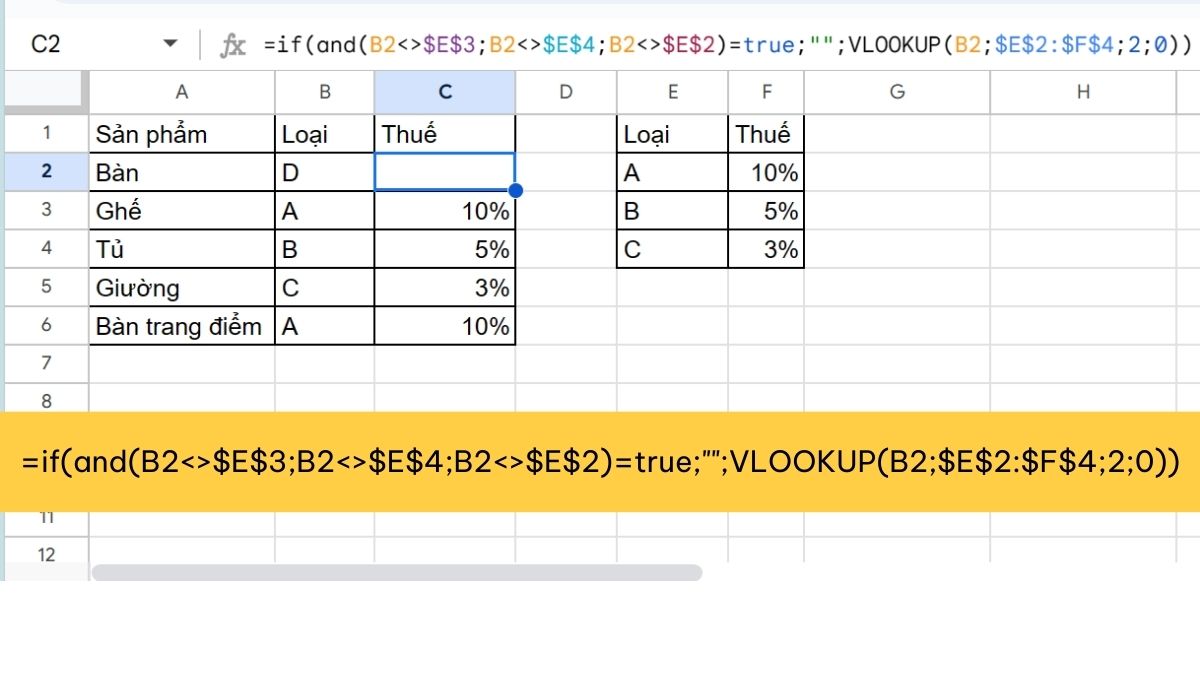This screenshot has width=1200, height=675.
Task: Click cell F4 showing 3%
Action: click(766, 249)
